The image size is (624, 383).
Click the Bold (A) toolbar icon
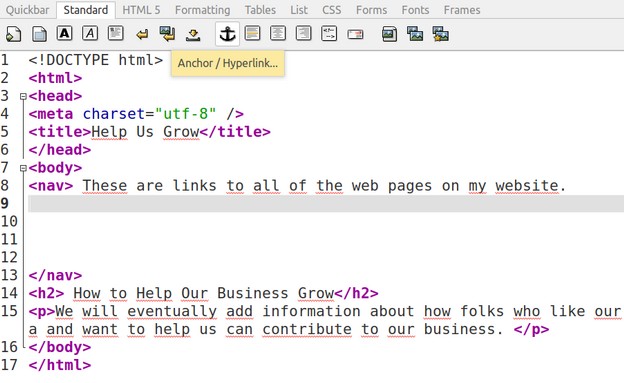tap(64, 33)
